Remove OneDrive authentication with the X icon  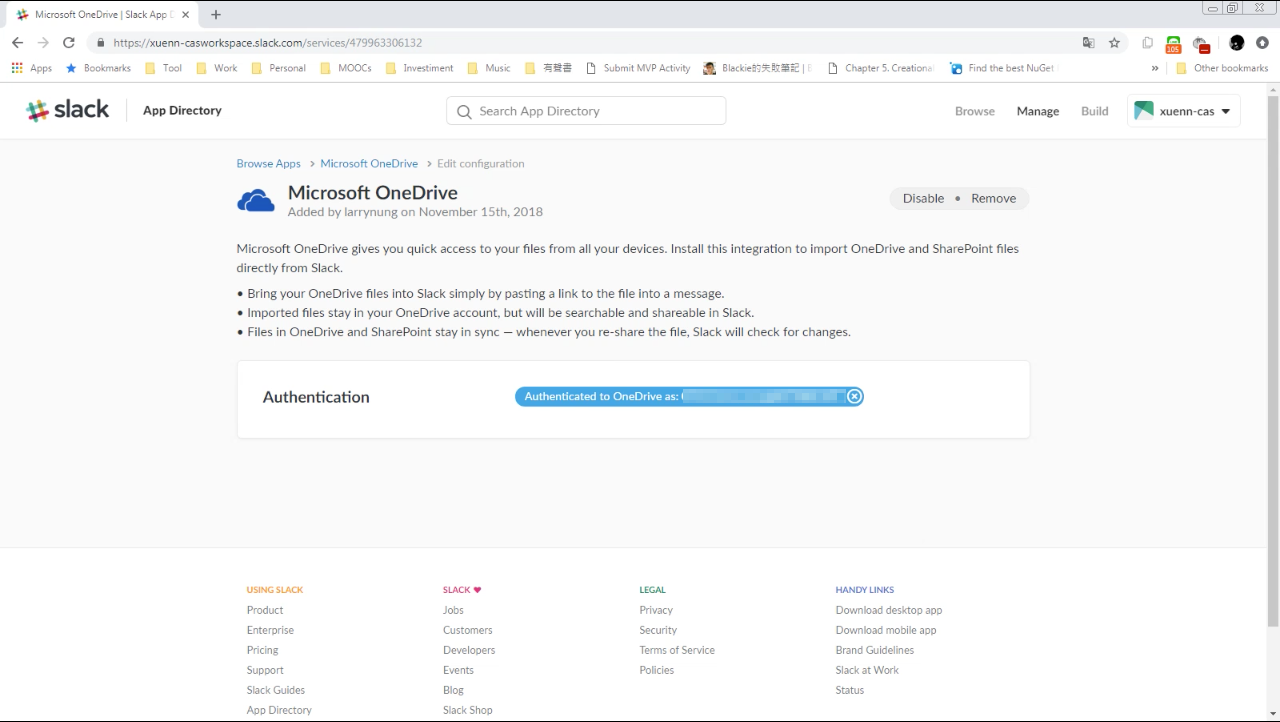pyautogui.click(x=854, y=396)
